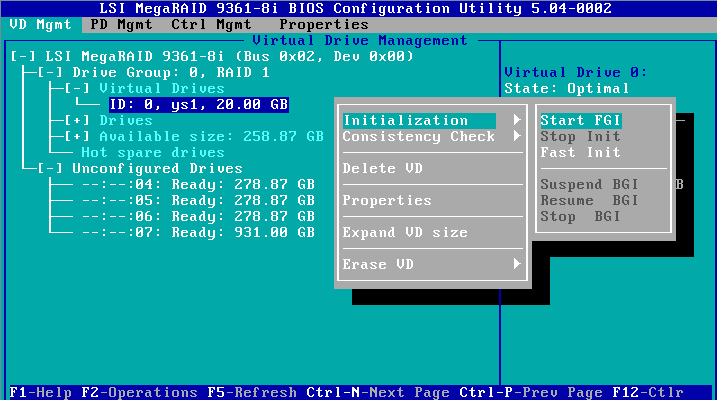This screenshot has width=717, height=400.
Task: Collapse the Virtual Drives node
Action: pyautogui.click(x=77, y=89)
